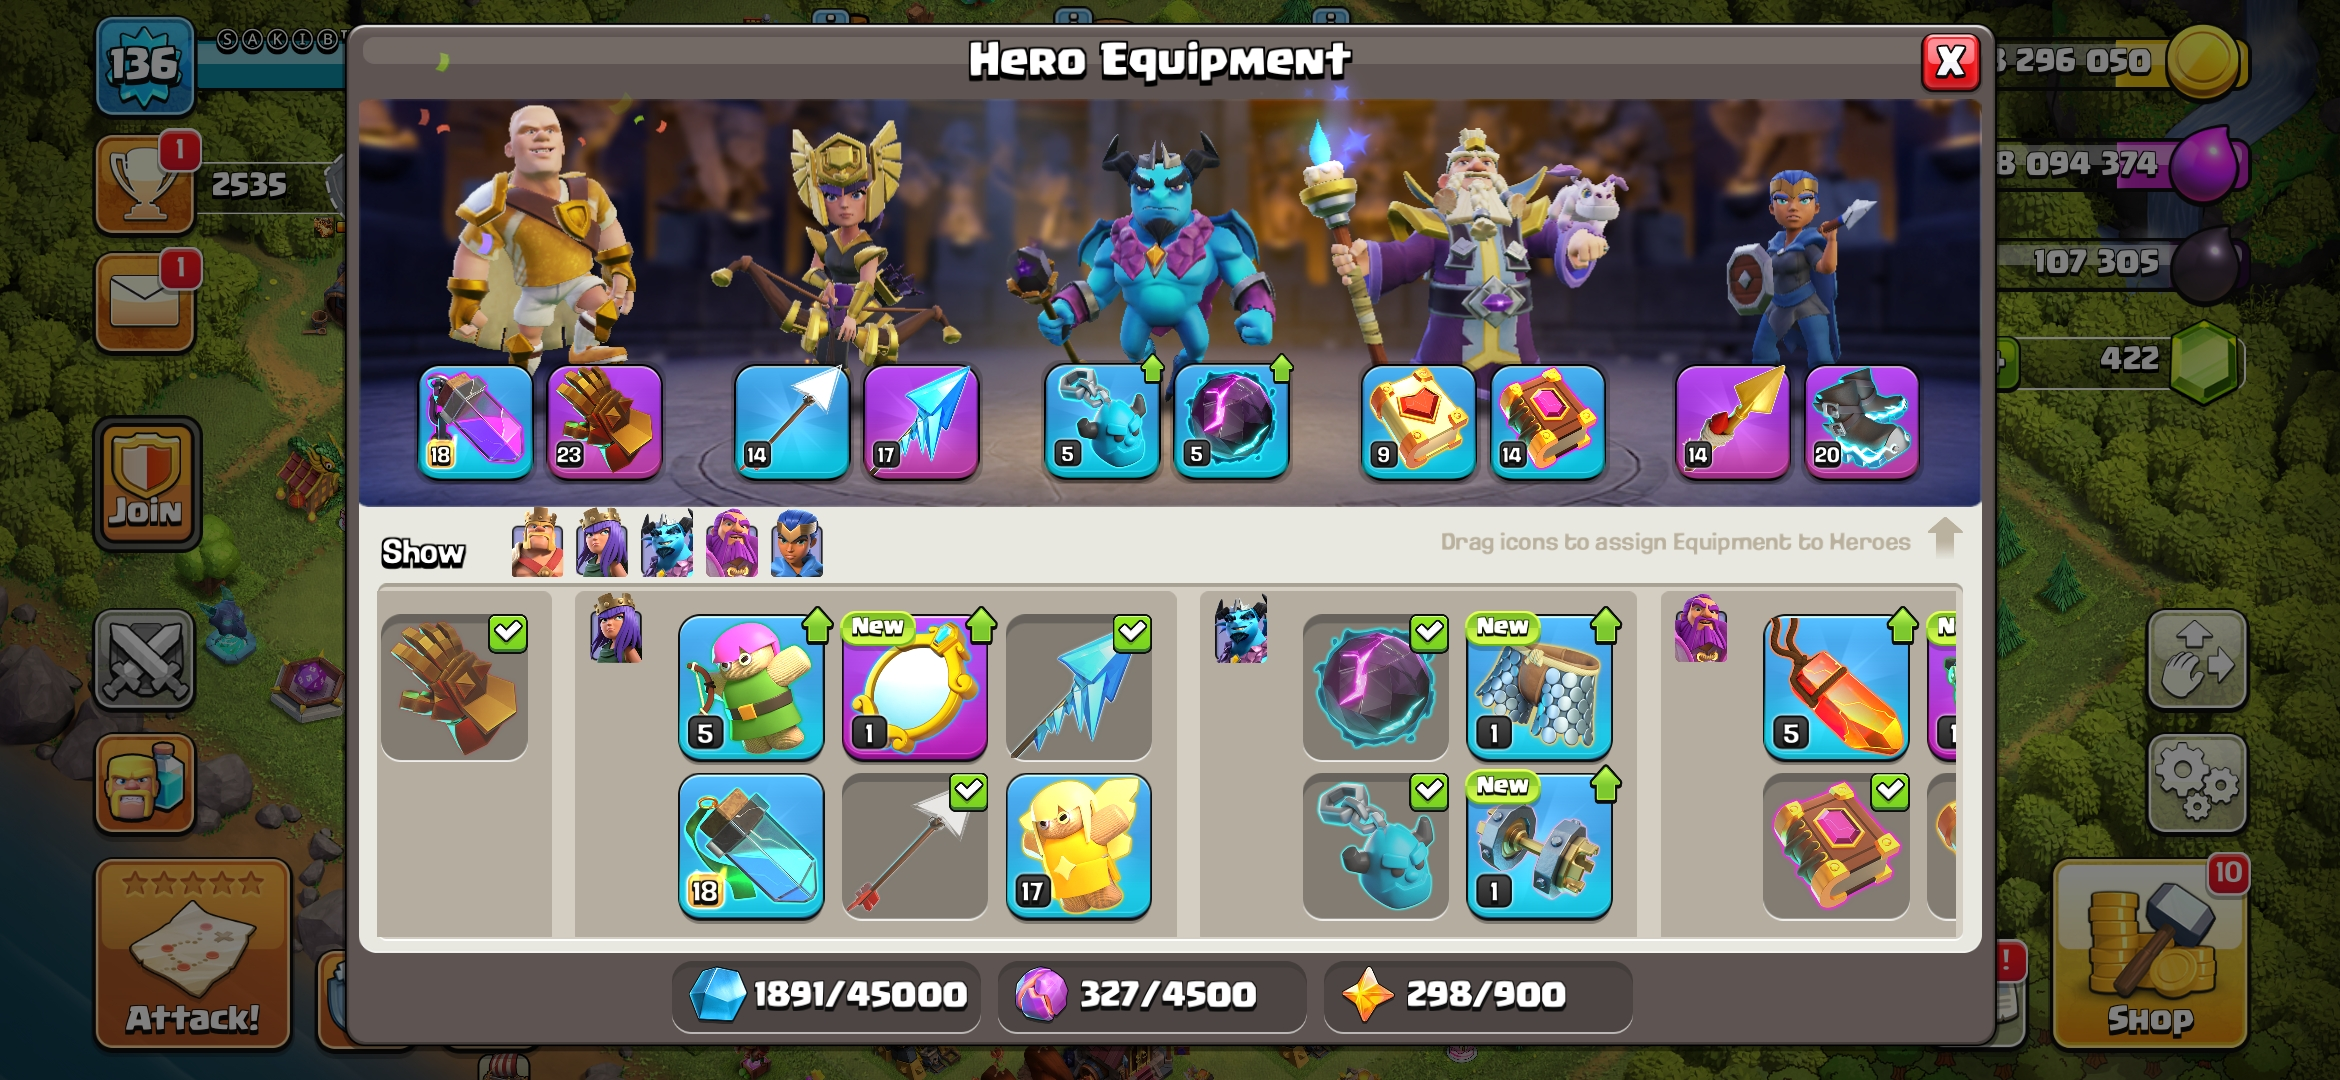The image size is (2340, 1080).
Task: Select the Invisibility Vial level 18 tile
Action: [x=751, y=846]
